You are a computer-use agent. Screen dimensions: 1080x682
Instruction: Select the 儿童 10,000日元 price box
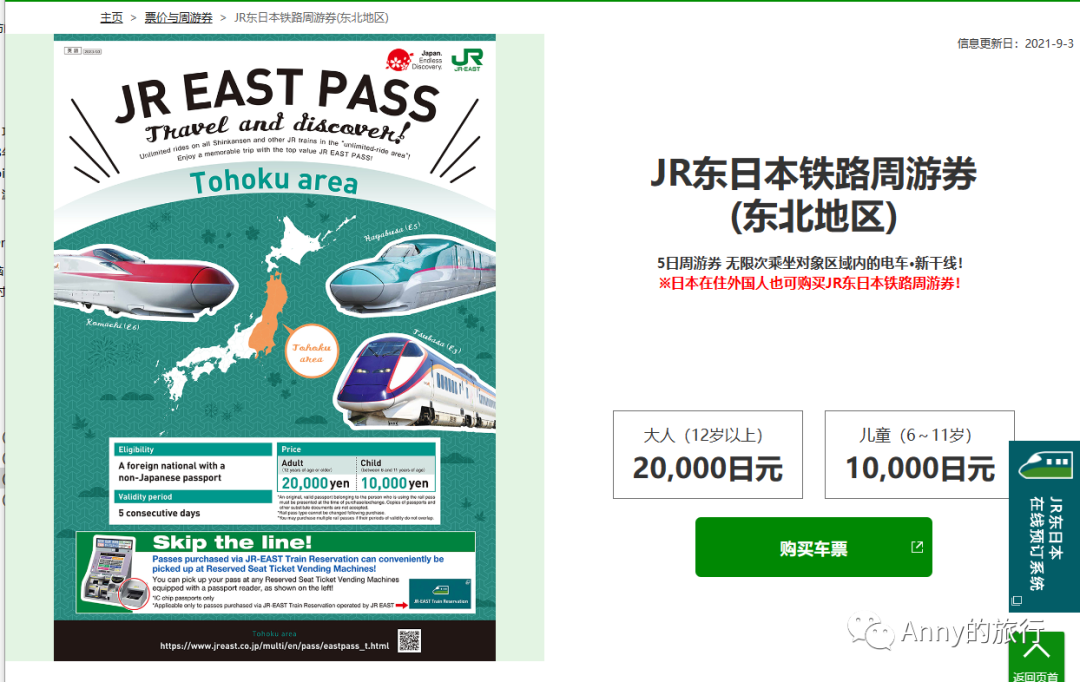click(x=920, y=455)
